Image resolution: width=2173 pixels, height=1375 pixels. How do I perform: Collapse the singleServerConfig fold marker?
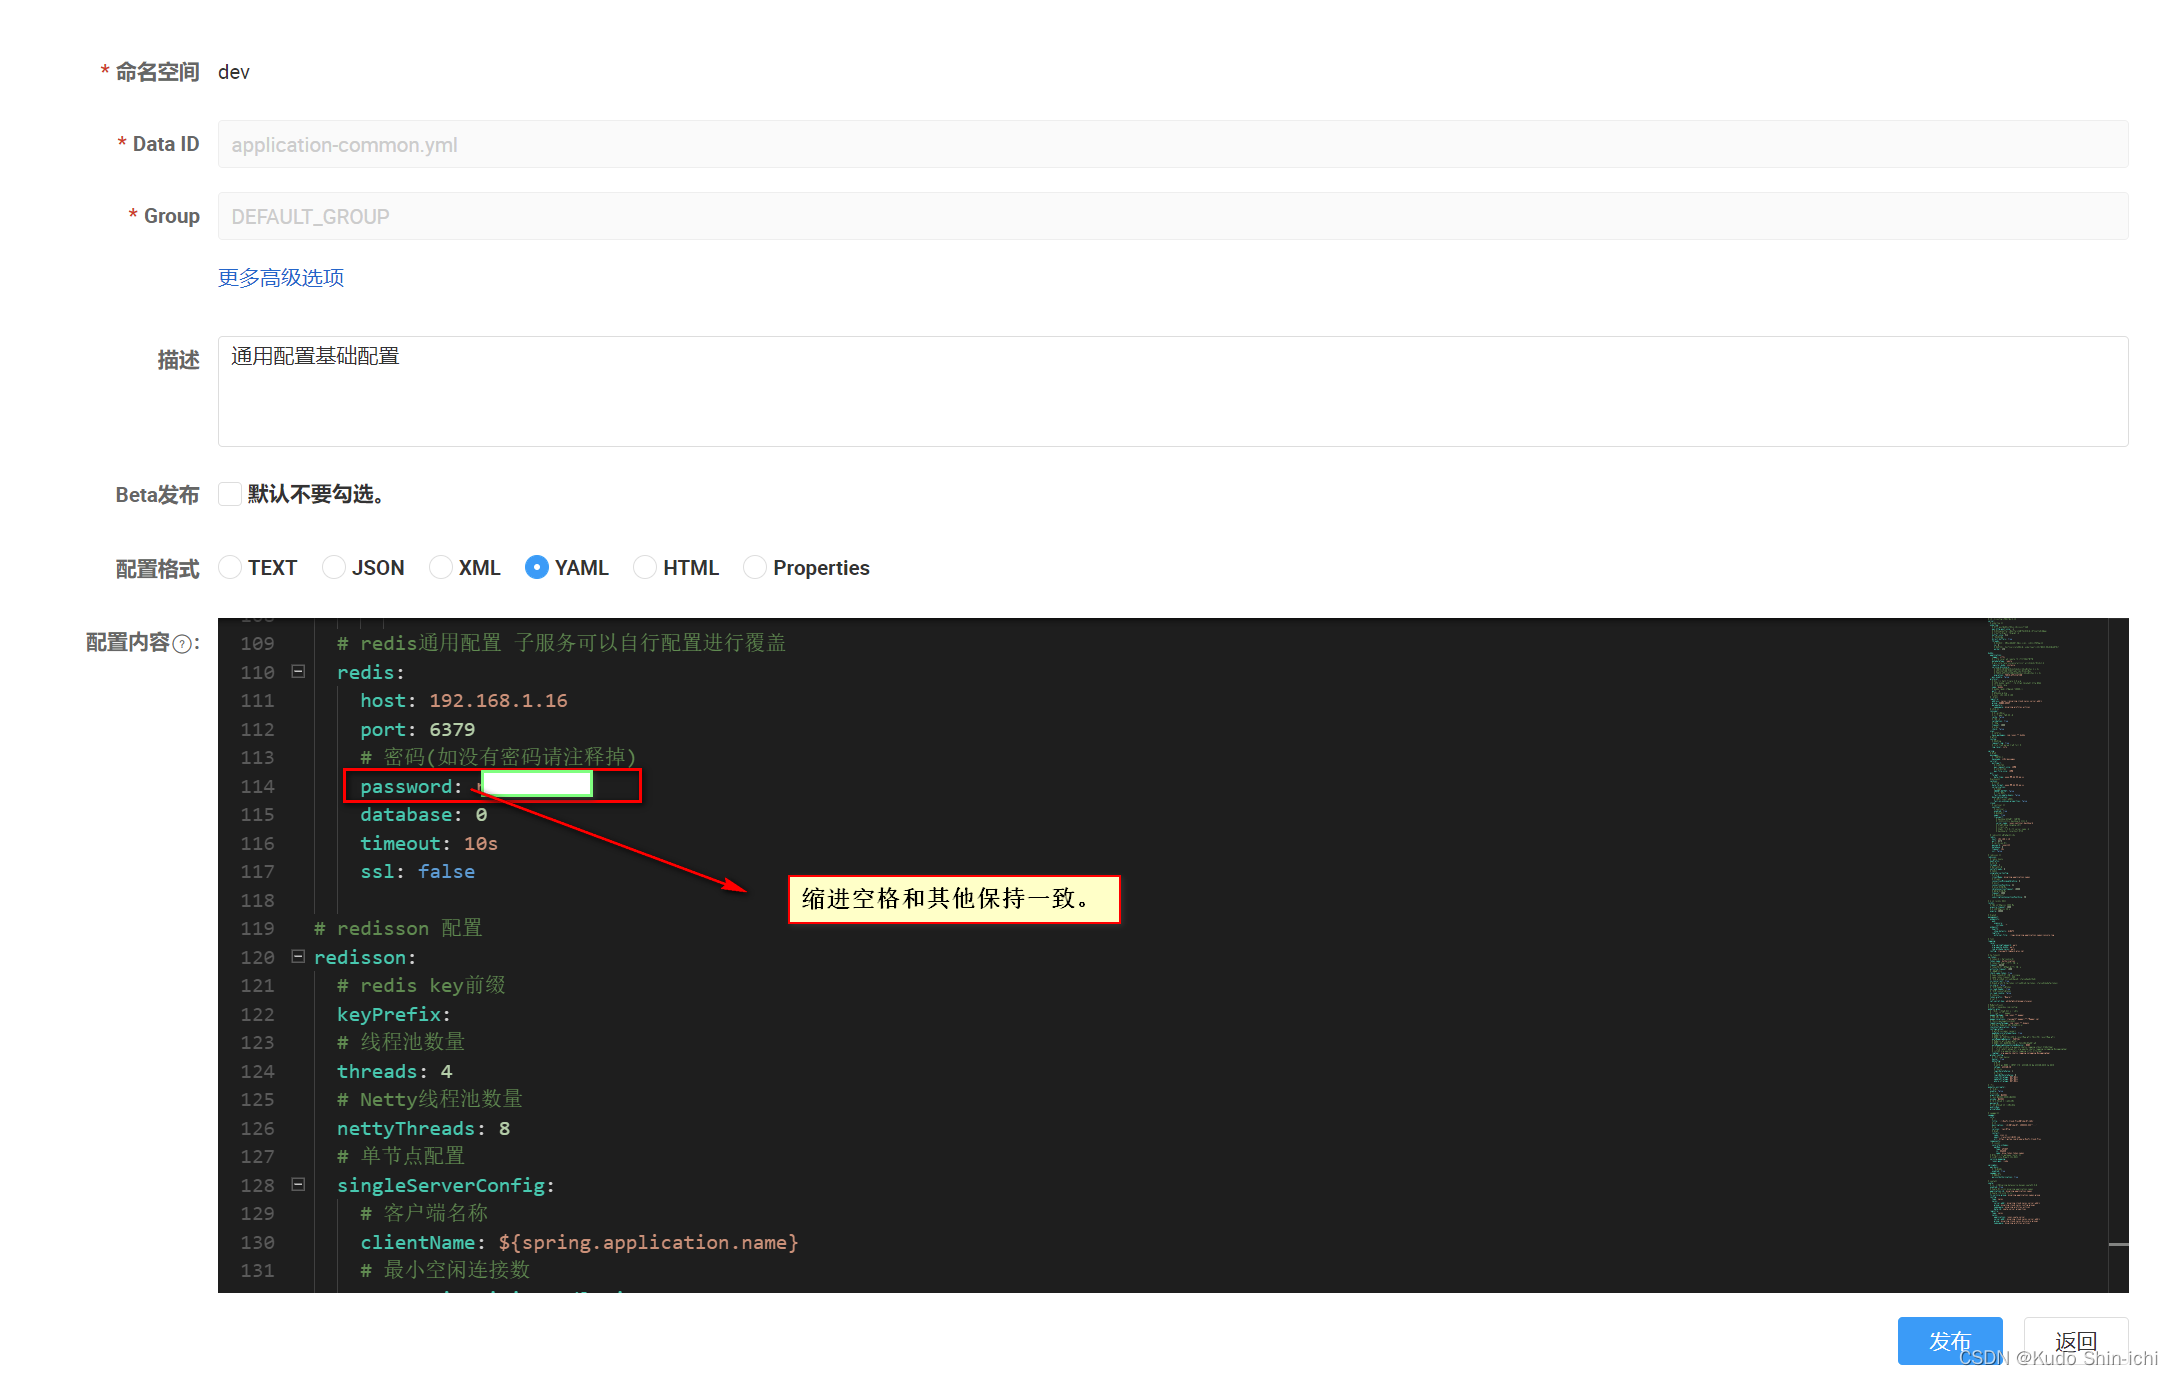(297, 1185)
